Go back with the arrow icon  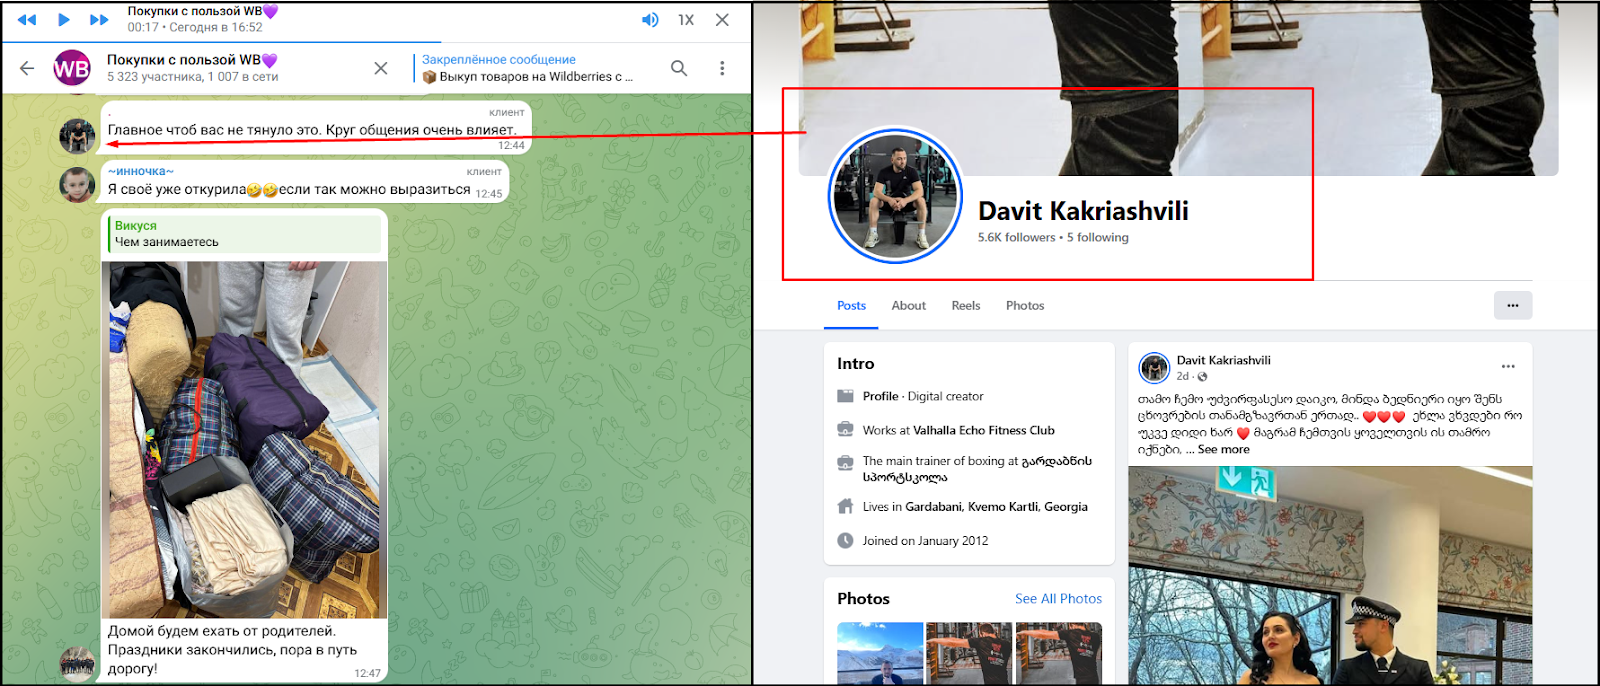click(27, 68)
